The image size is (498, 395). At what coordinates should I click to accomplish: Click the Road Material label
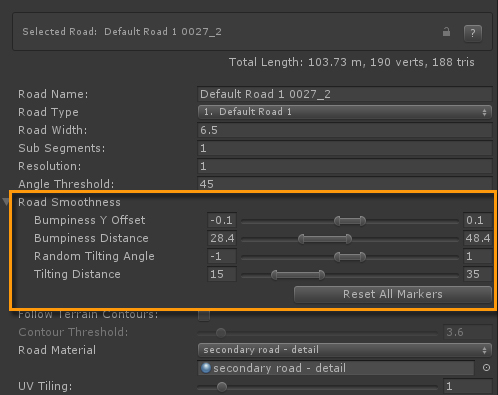[57, 350]
